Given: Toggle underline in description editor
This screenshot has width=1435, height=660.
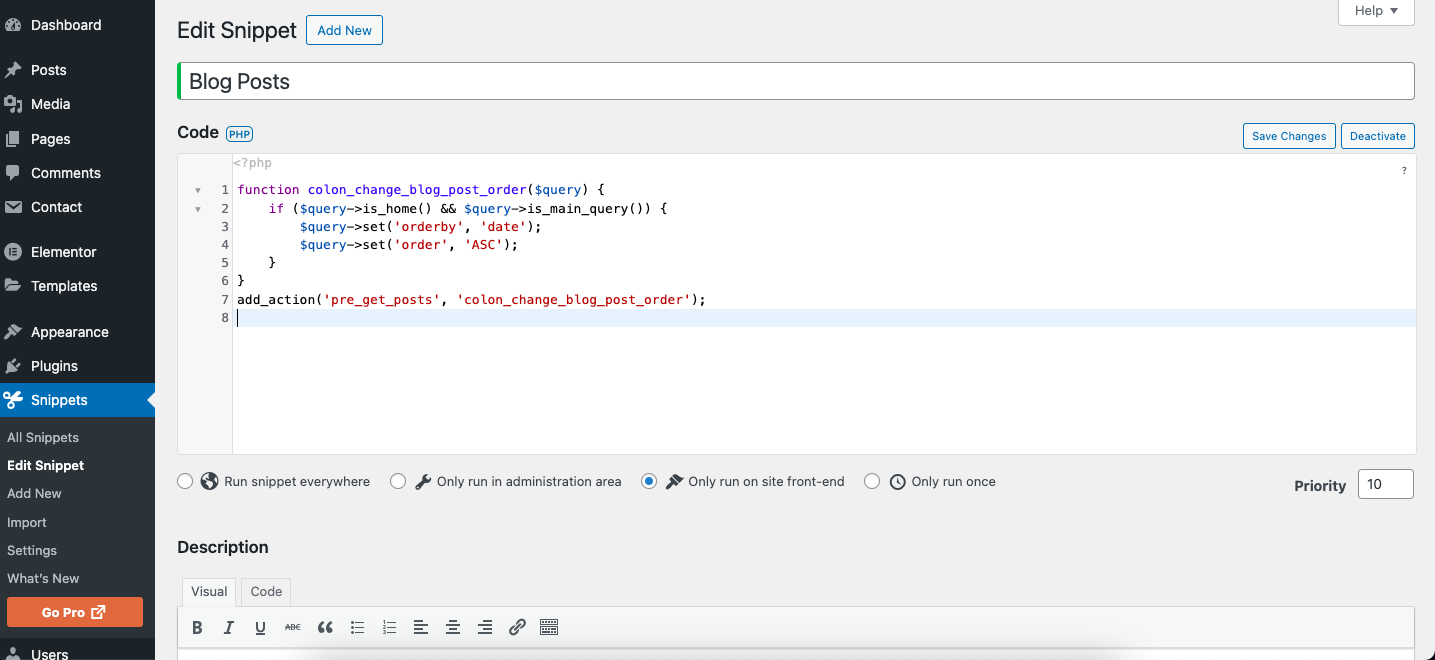Looking at the screenshot, I should click(261, 628).
